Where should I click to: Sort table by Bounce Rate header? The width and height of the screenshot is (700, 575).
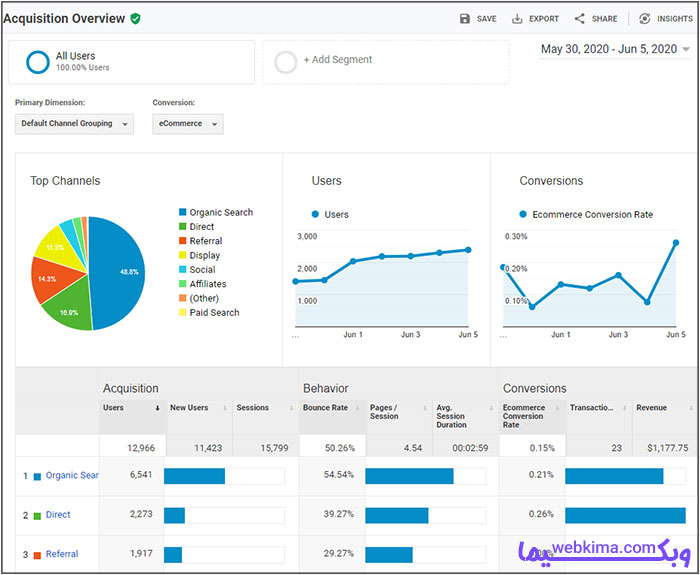[x=325, y=408]
